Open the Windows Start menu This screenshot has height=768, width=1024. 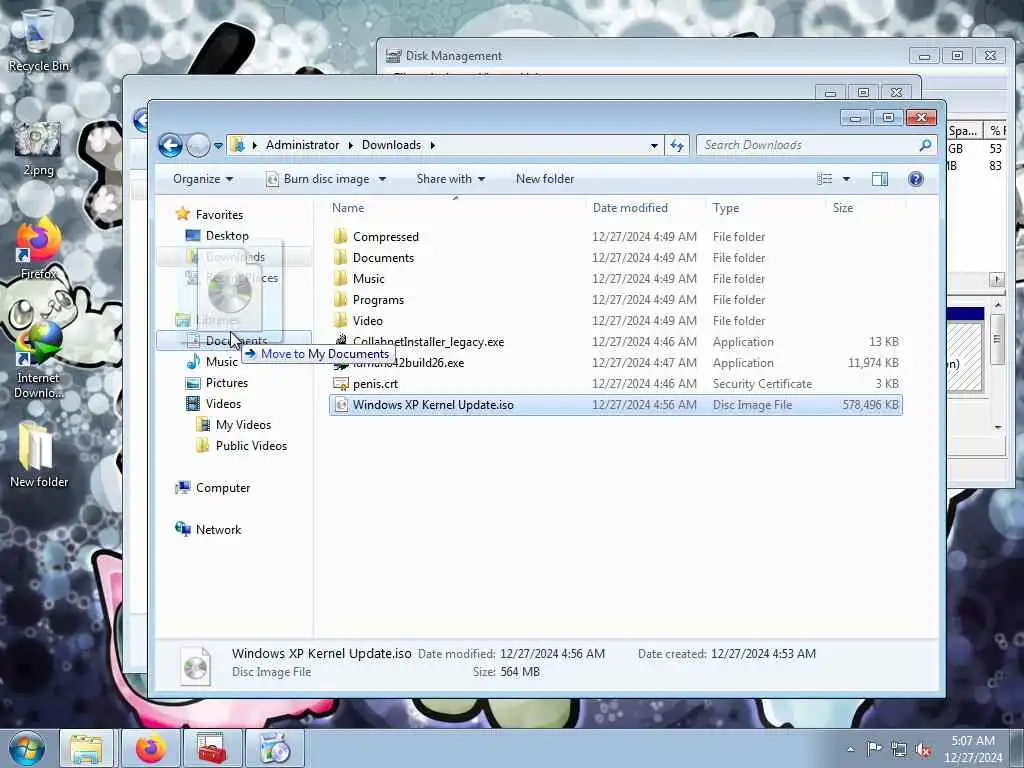click(26, 748)
